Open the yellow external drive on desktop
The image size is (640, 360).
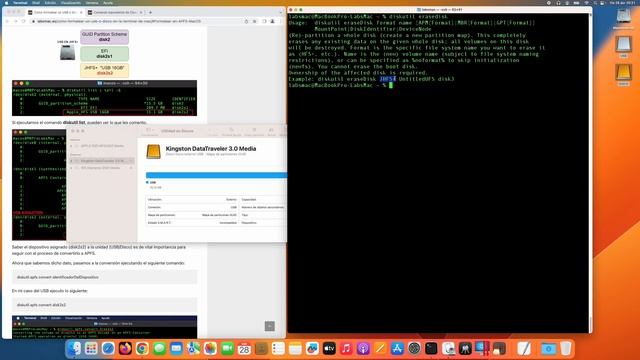point(623,72)
